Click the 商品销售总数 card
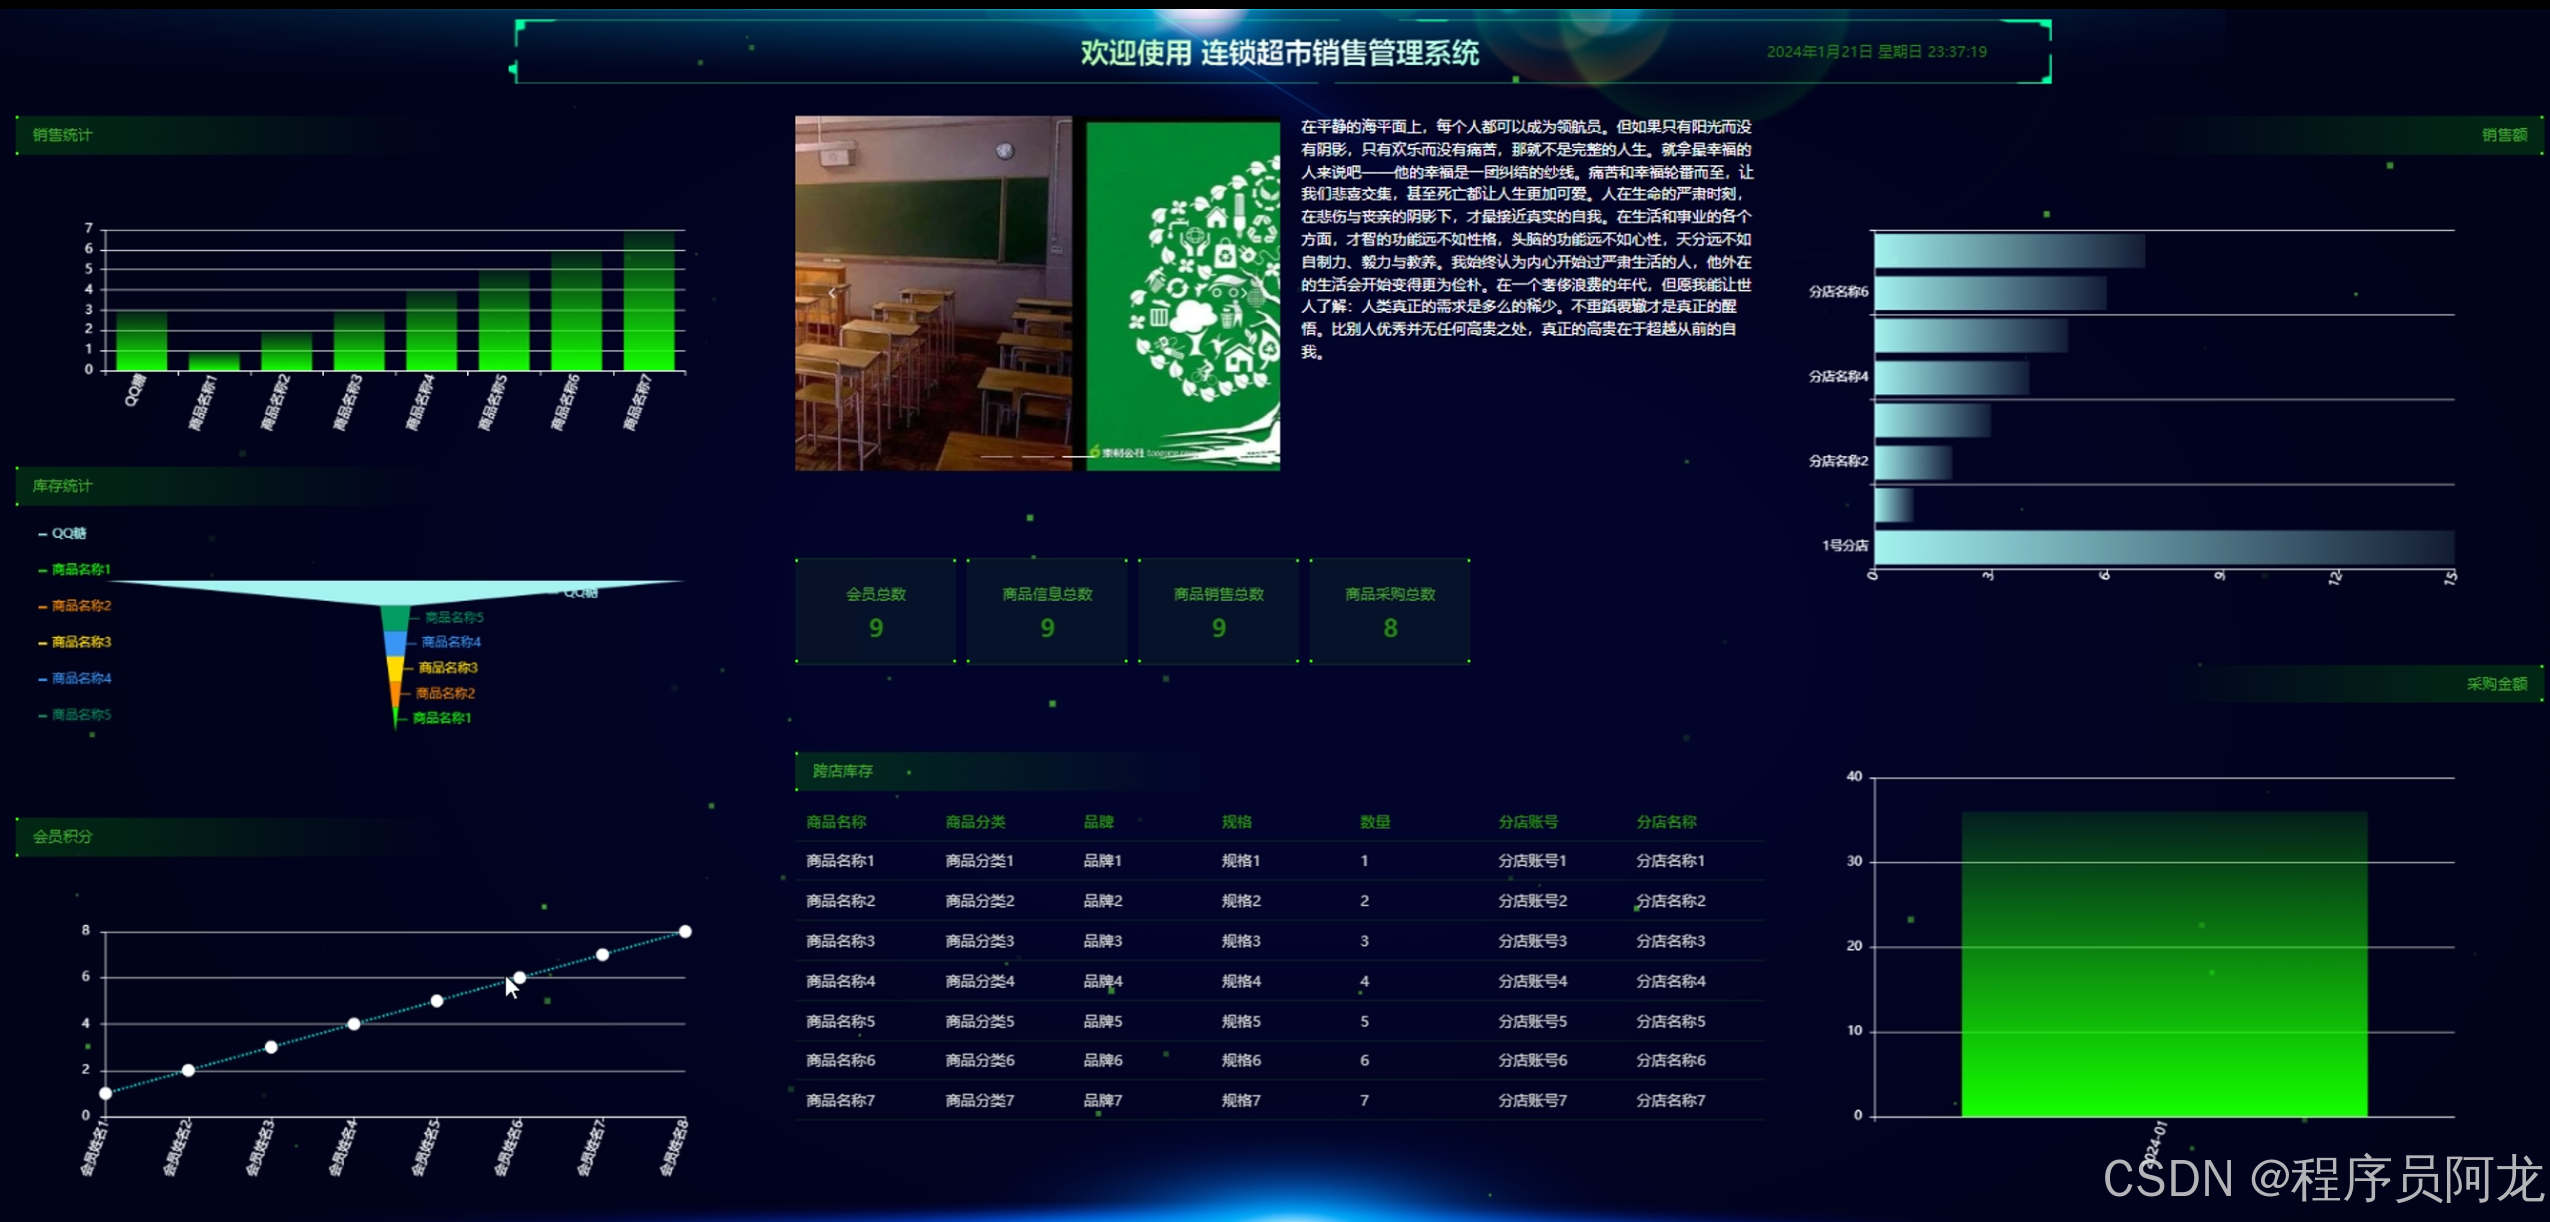This screenshot has height=1222, width=2550. (x=1218, y=611)
